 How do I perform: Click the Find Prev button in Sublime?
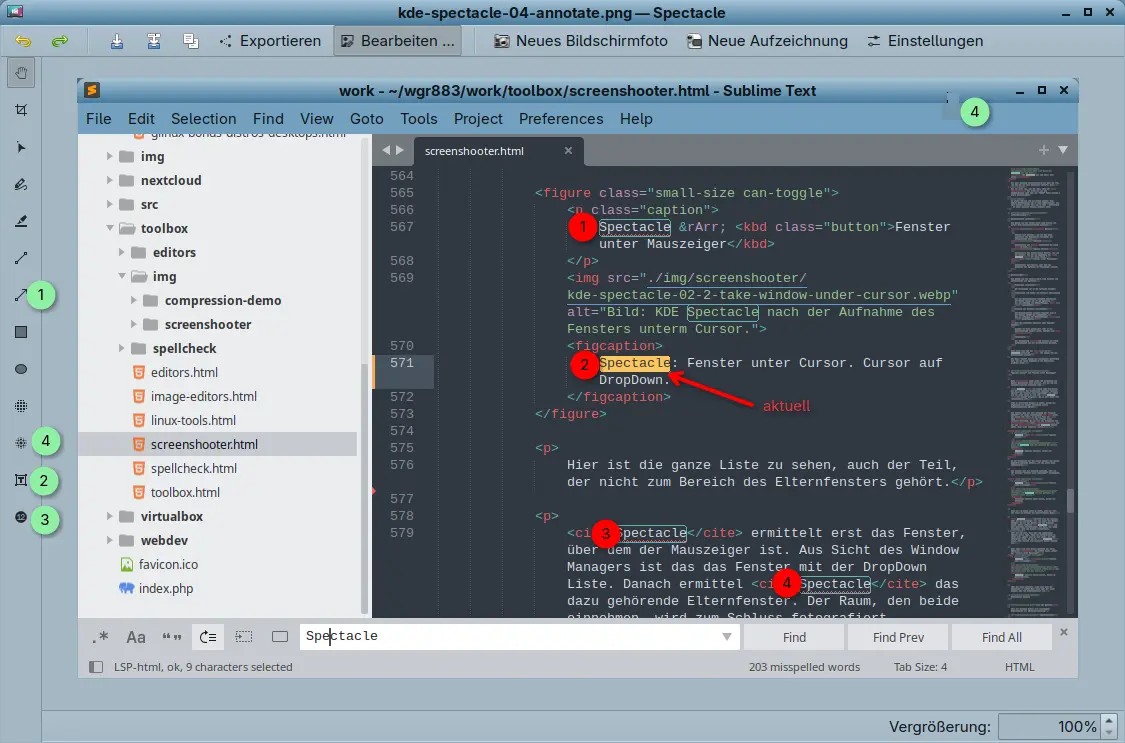point(898,637)
